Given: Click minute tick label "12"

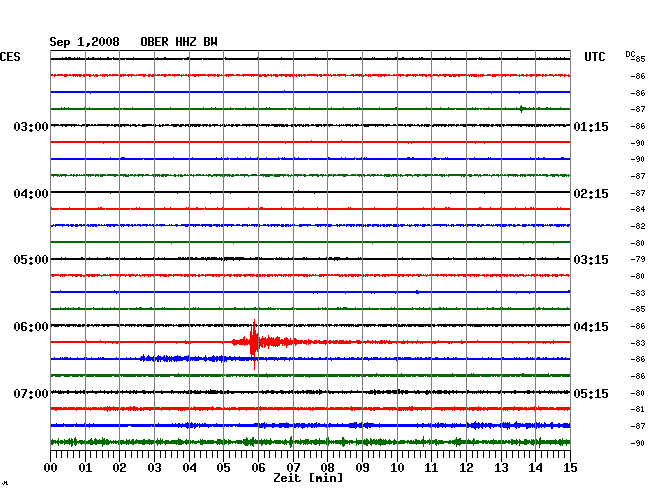Looking at the screenshot, I should [x=466, y=468].
